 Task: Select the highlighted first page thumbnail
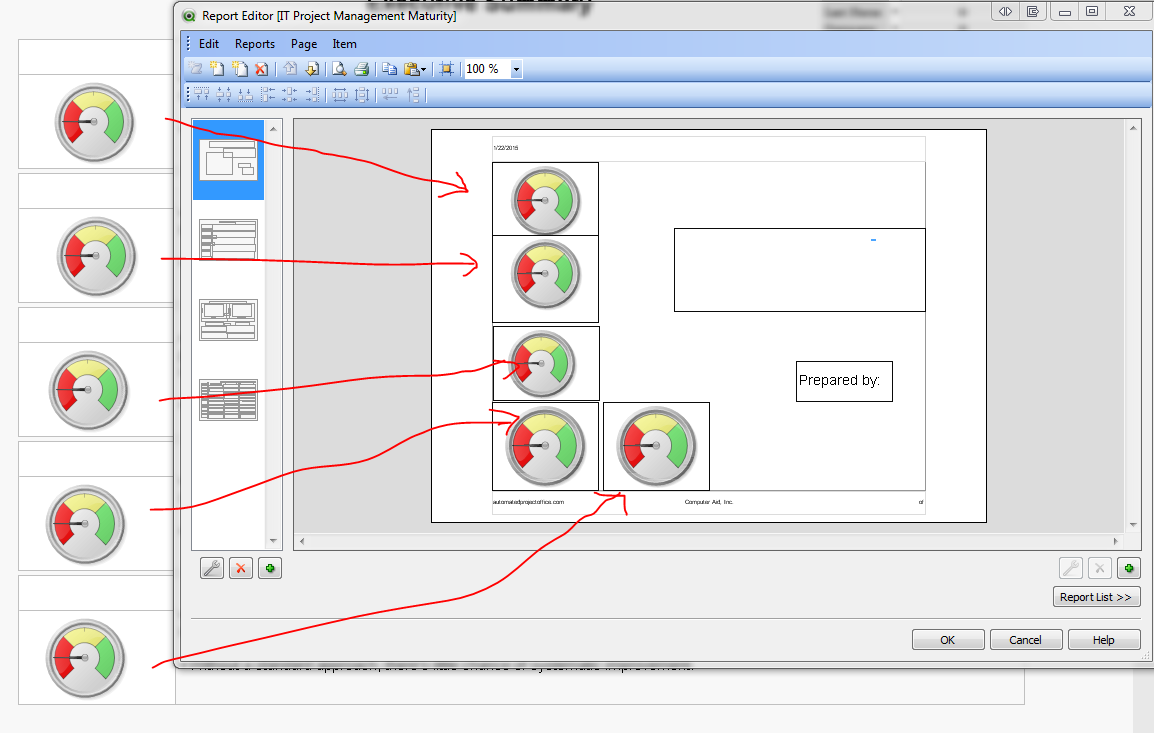tap(228, 160)
